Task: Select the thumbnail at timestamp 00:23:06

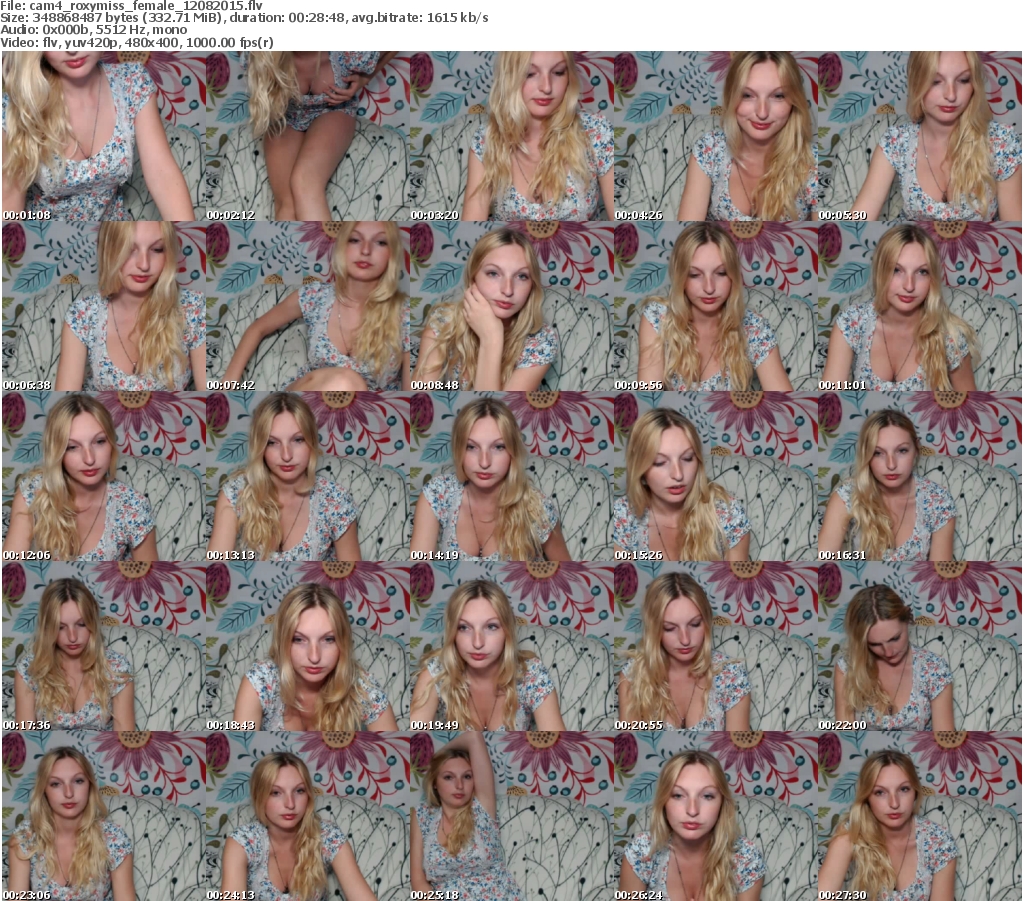Action: [104, 816]
